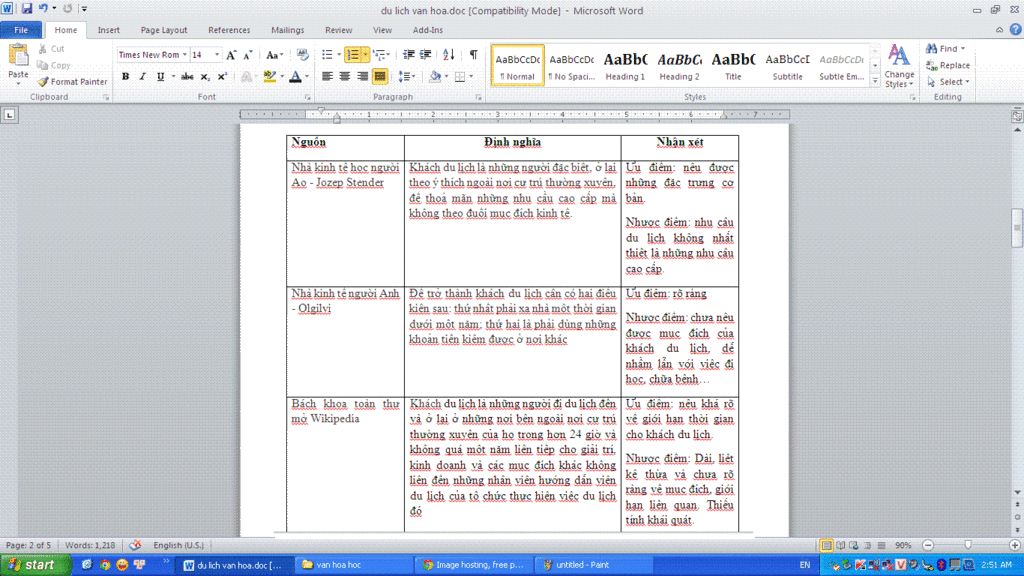
Task: Toggle Bold formatting
Action: pyautogui.click(x=126, y=77)
